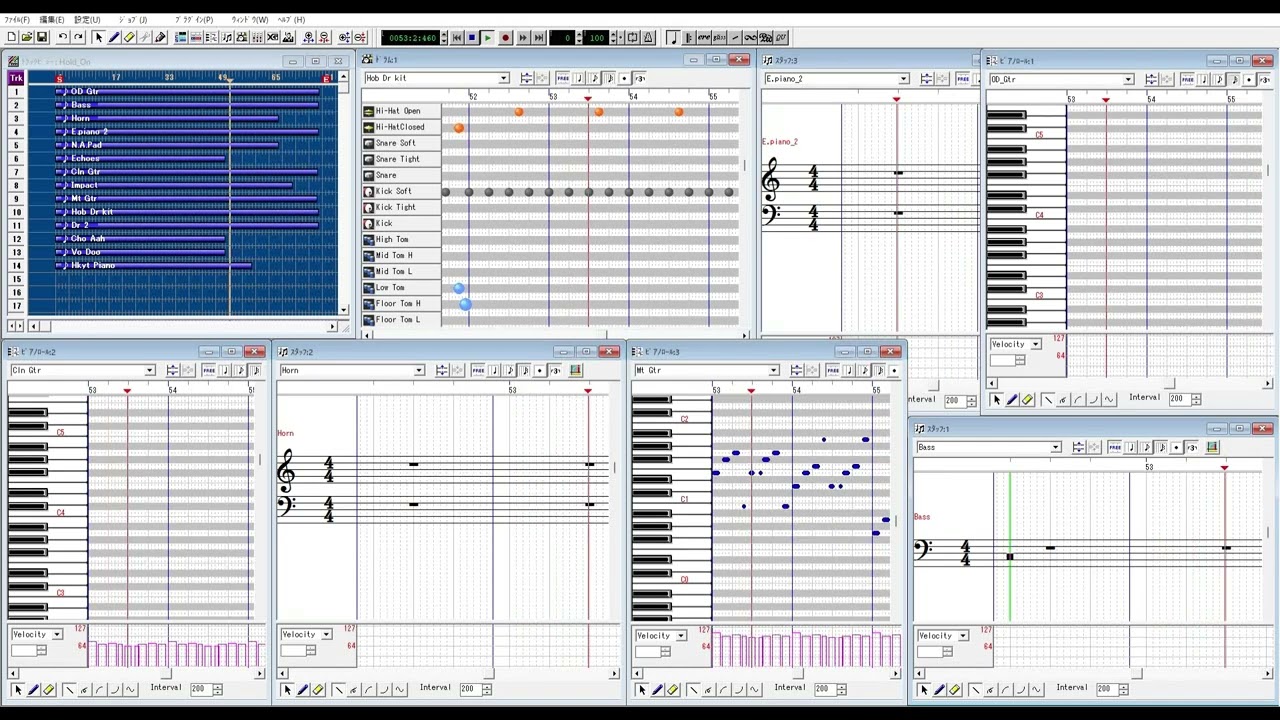Open the ファイル(F) menu
Viewport: 1280px width, 720px height.
[17, 20]
